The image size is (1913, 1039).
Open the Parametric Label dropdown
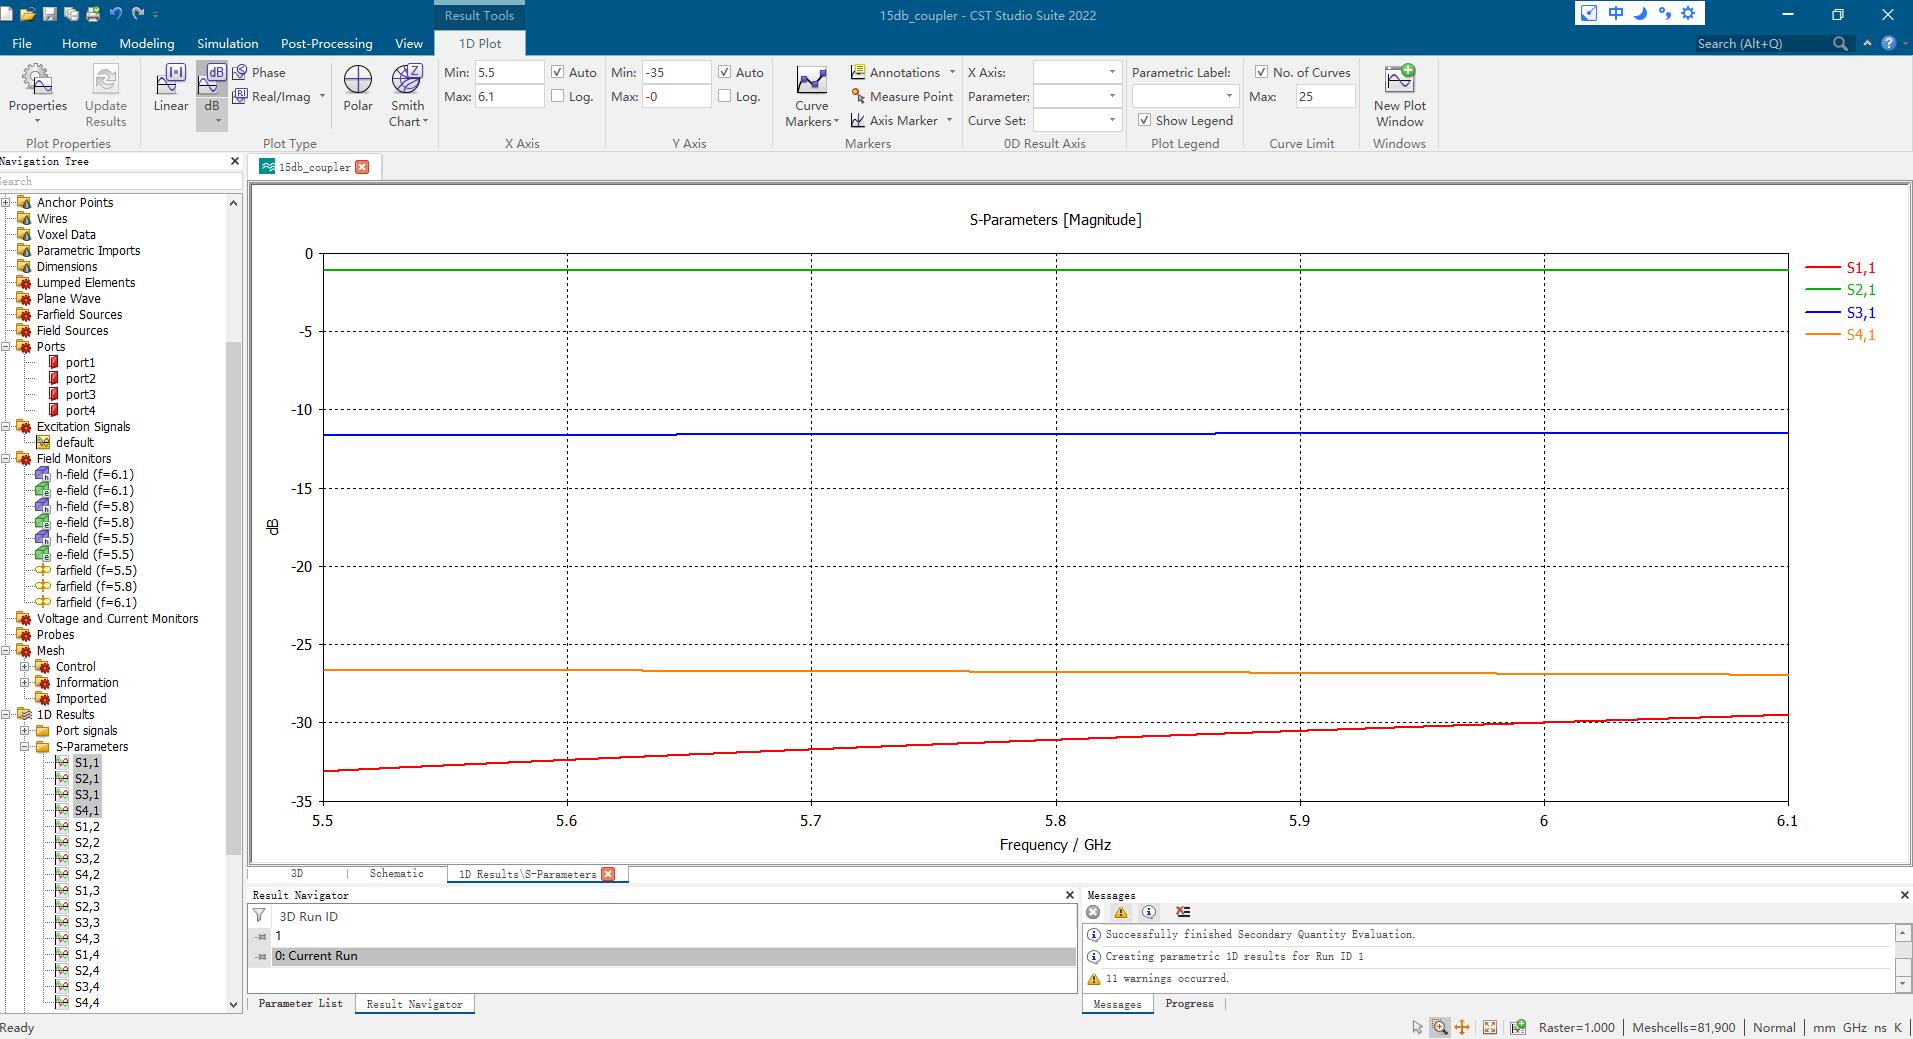pyautogui.click(x=1185, y=96)
